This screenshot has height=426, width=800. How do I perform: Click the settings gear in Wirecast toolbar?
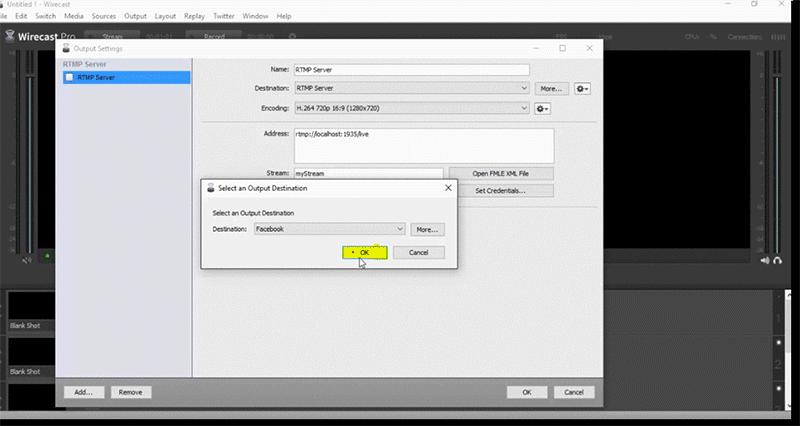click(x=292, y=36)
